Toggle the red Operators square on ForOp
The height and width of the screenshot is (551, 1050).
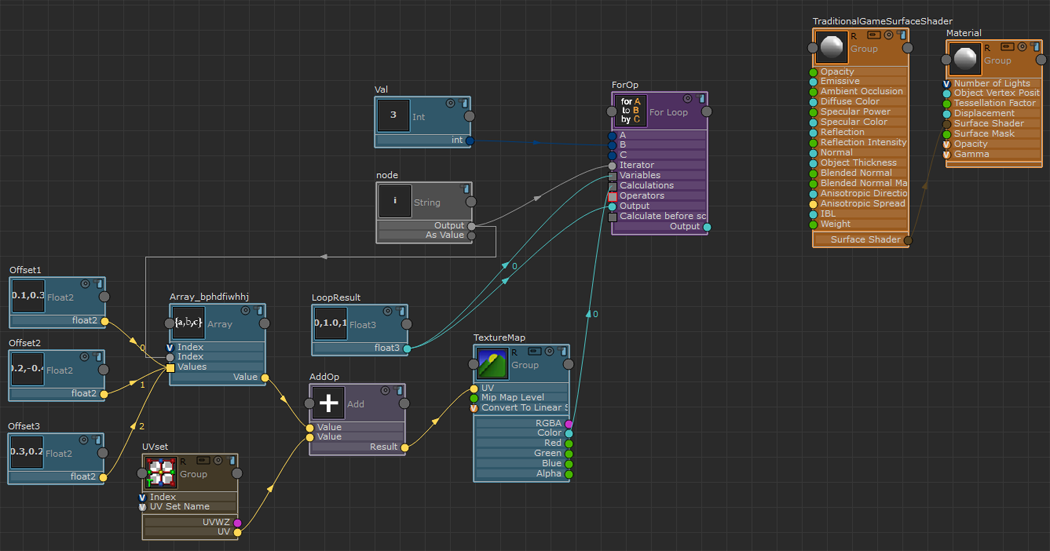612,196
